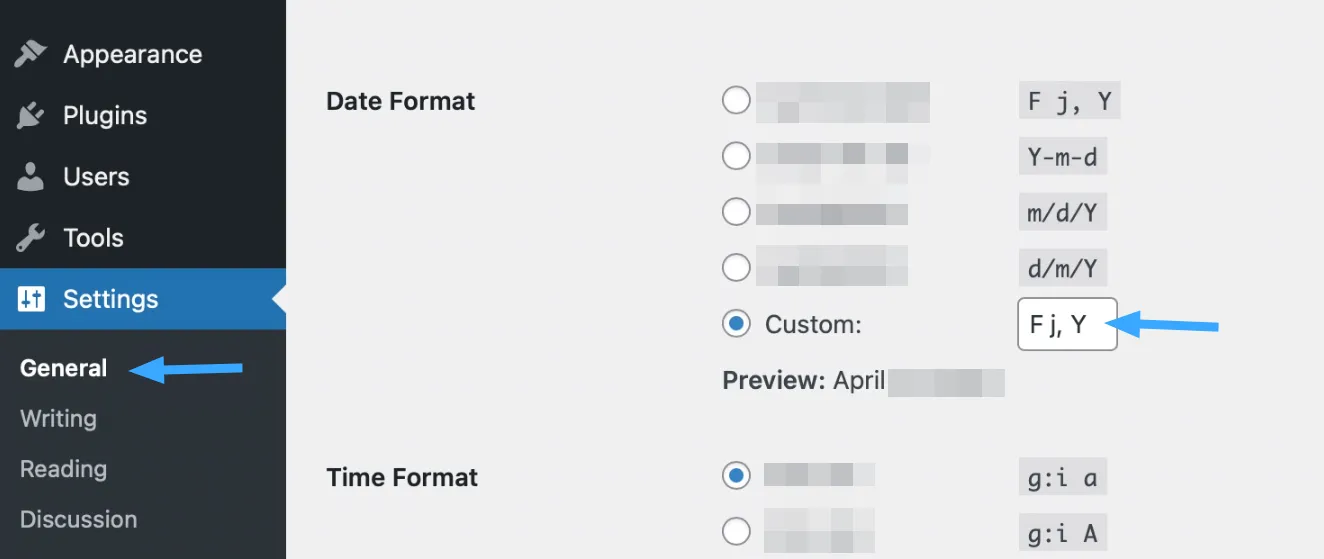This screenshot has width=1324, height=559.
Task: Click the Plugins plug icon
Action: 31,116
